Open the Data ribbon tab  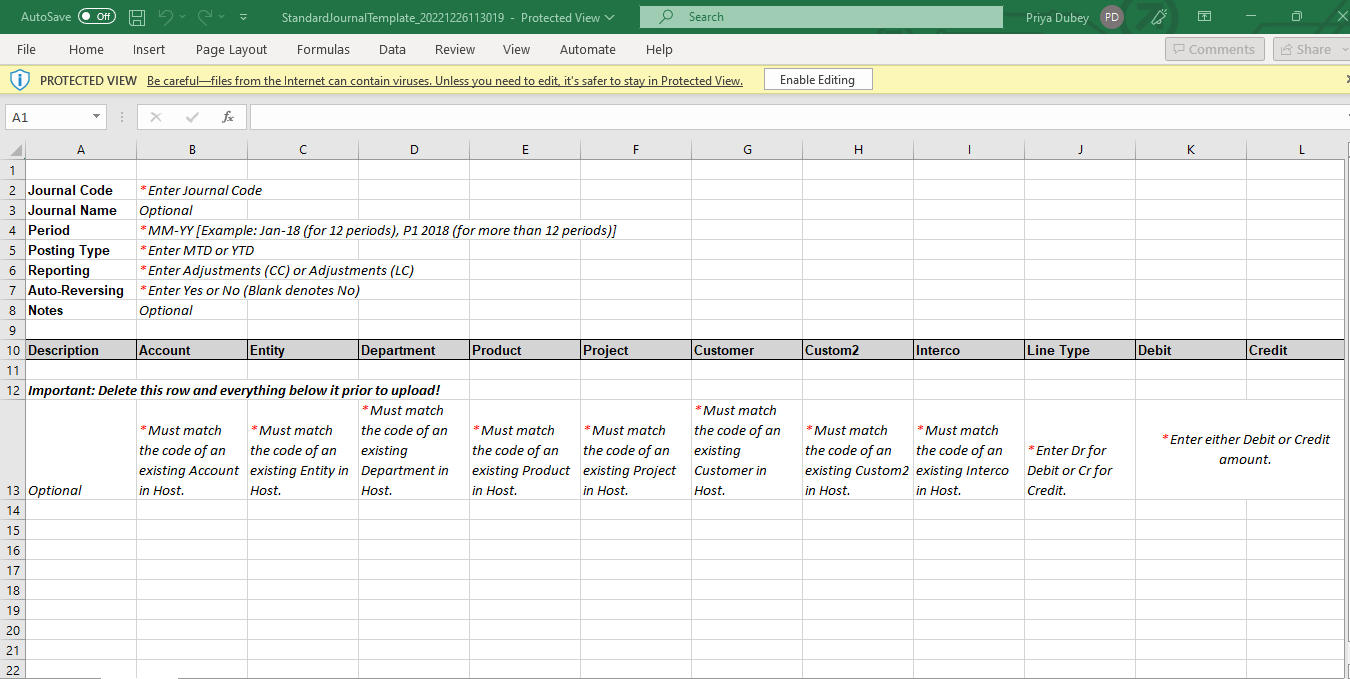392,49
